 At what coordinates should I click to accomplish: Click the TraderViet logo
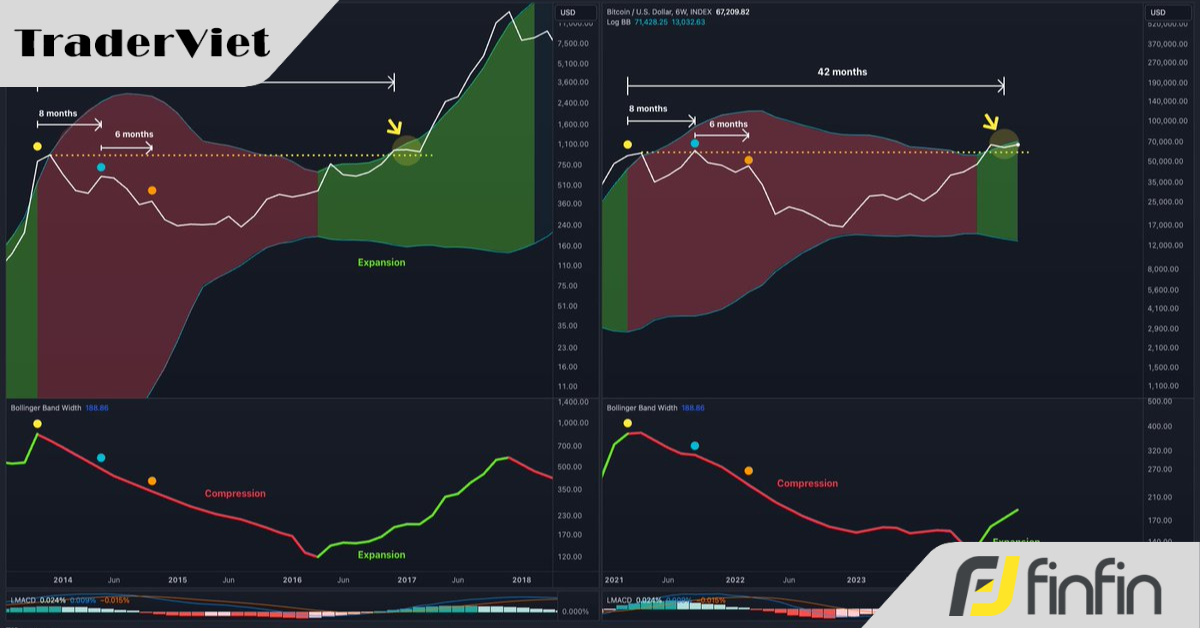[x=142, y=43]
